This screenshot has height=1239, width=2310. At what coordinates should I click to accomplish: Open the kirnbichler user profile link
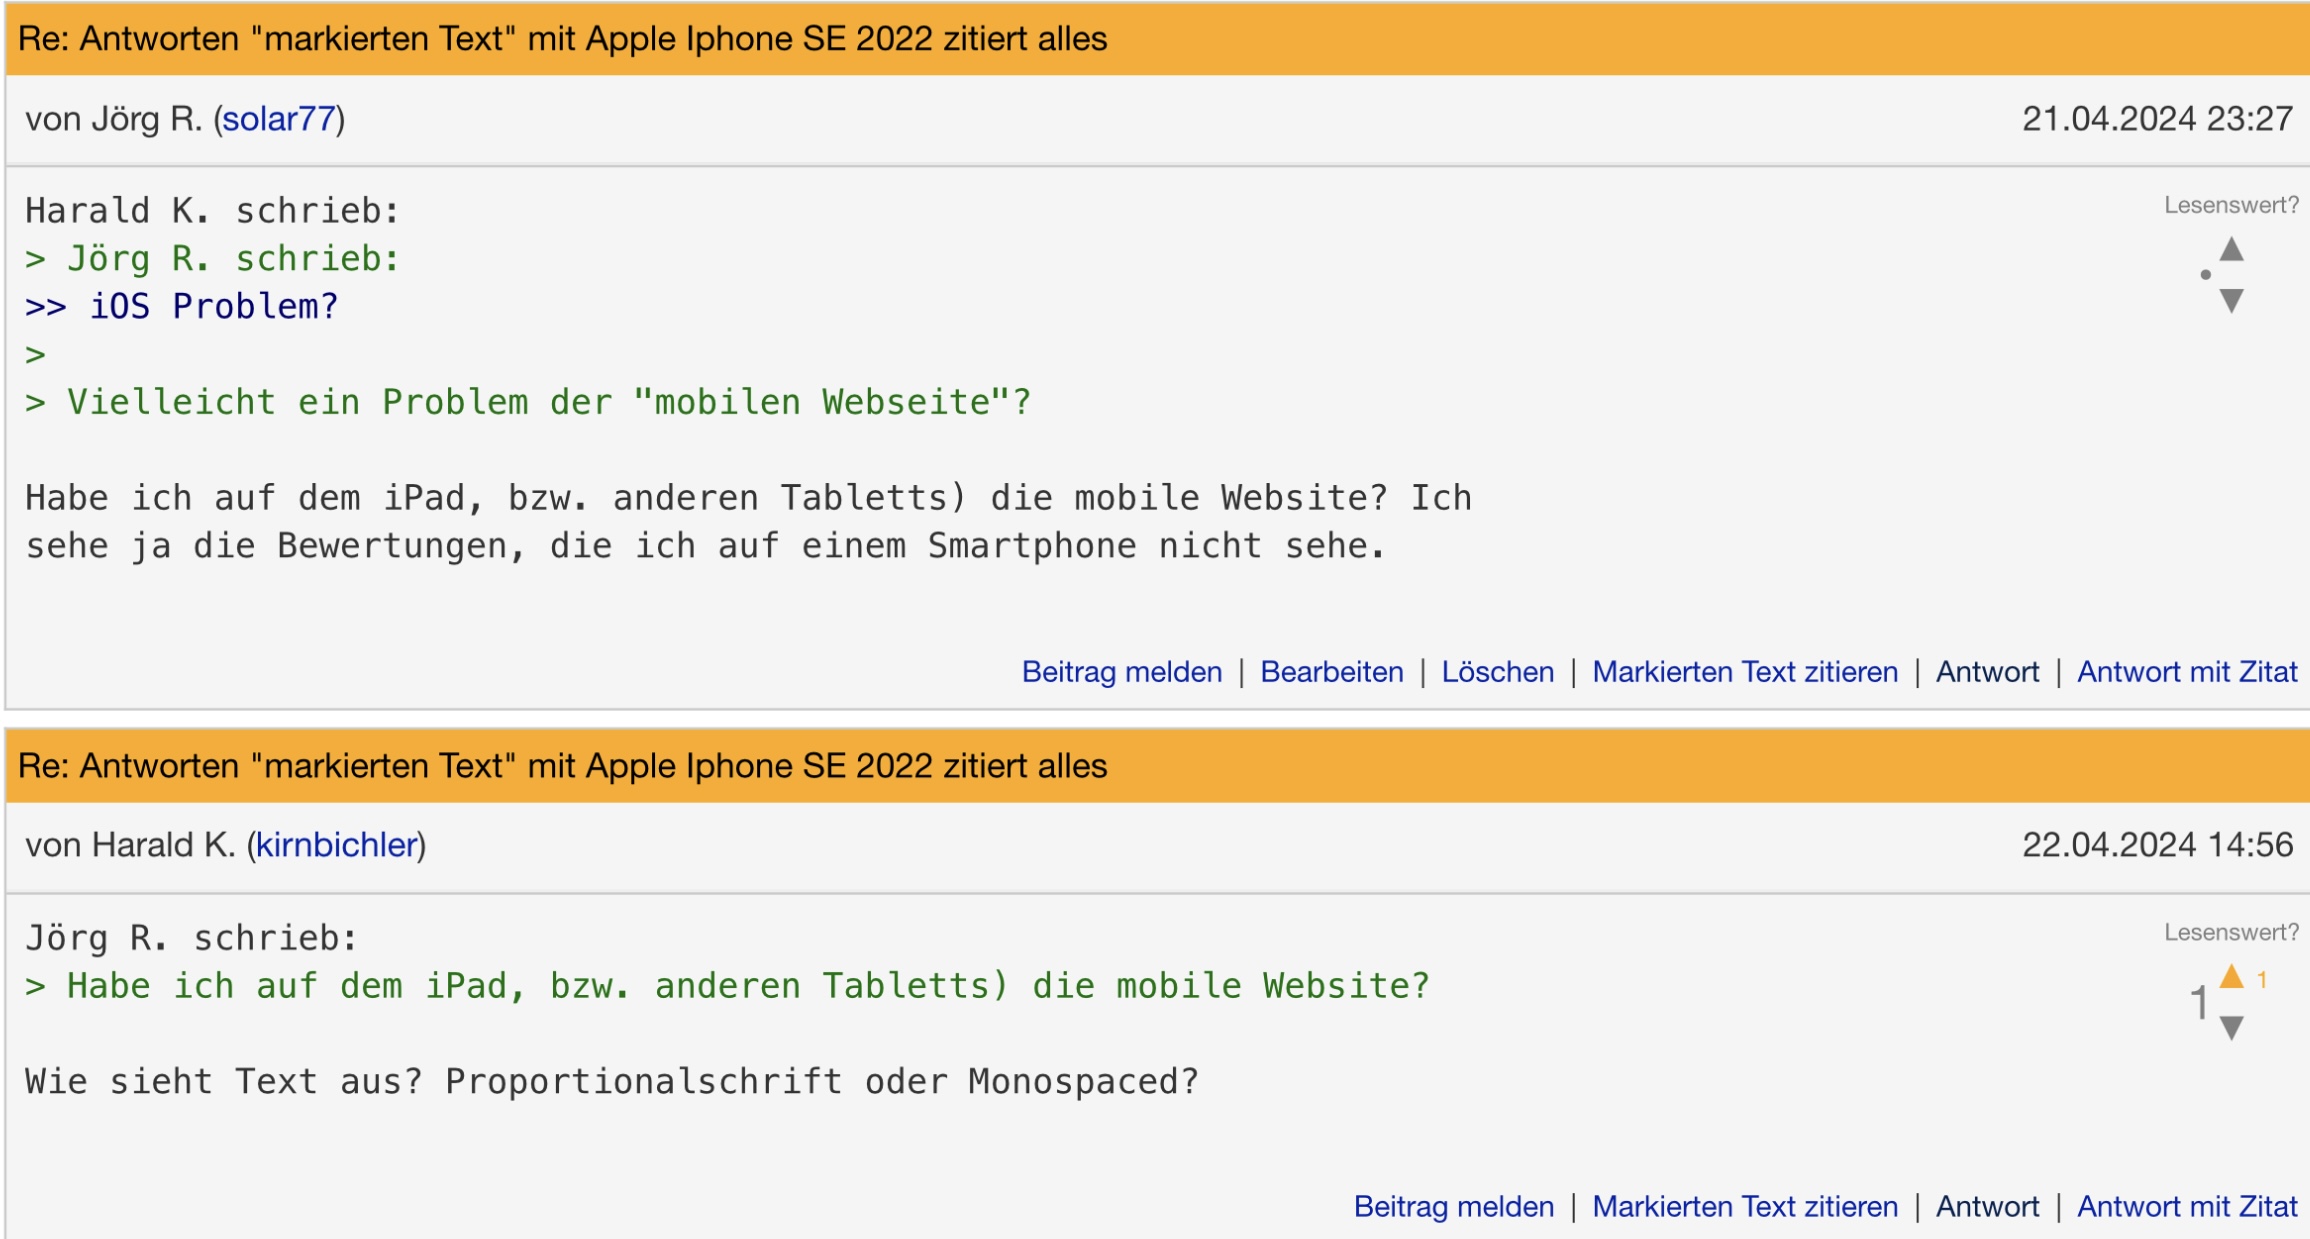[x=336, y=845]
